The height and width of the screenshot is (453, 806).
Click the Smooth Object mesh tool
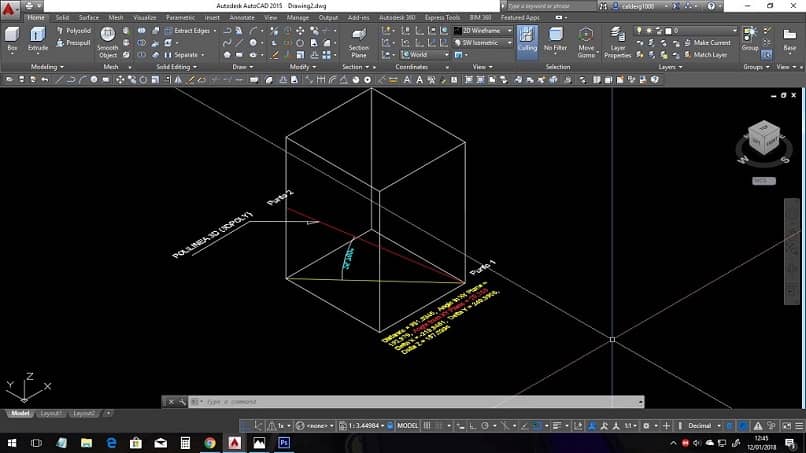click(x=107, y=42)
